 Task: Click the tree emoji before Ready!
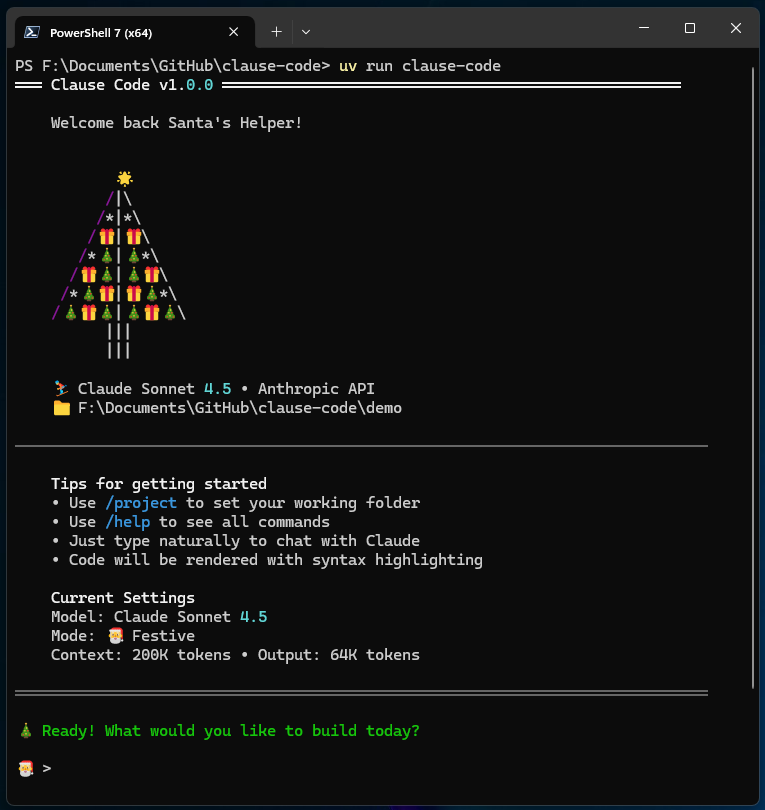[26, 730]
